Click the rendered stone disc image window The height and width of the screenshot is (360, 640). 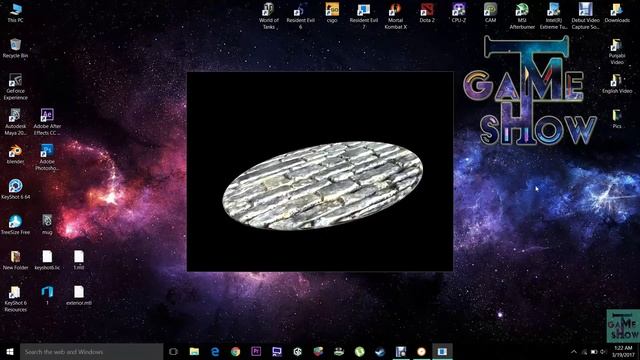[320, 171]
